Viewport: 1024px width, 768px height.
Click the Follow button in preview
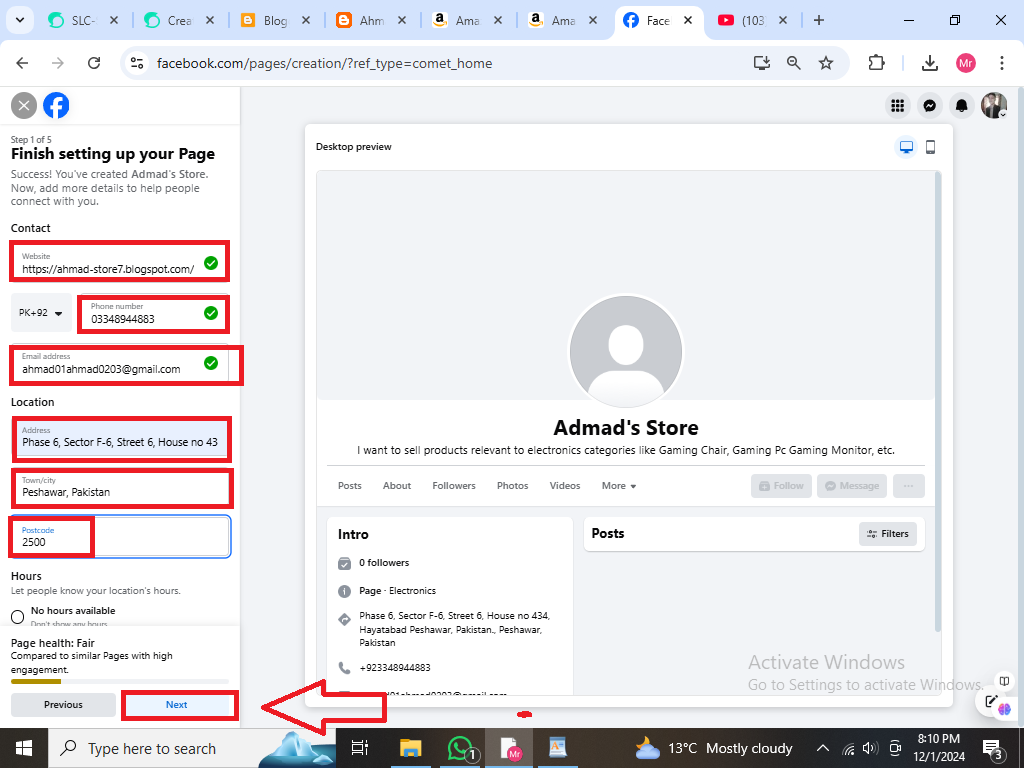point(781,486)
